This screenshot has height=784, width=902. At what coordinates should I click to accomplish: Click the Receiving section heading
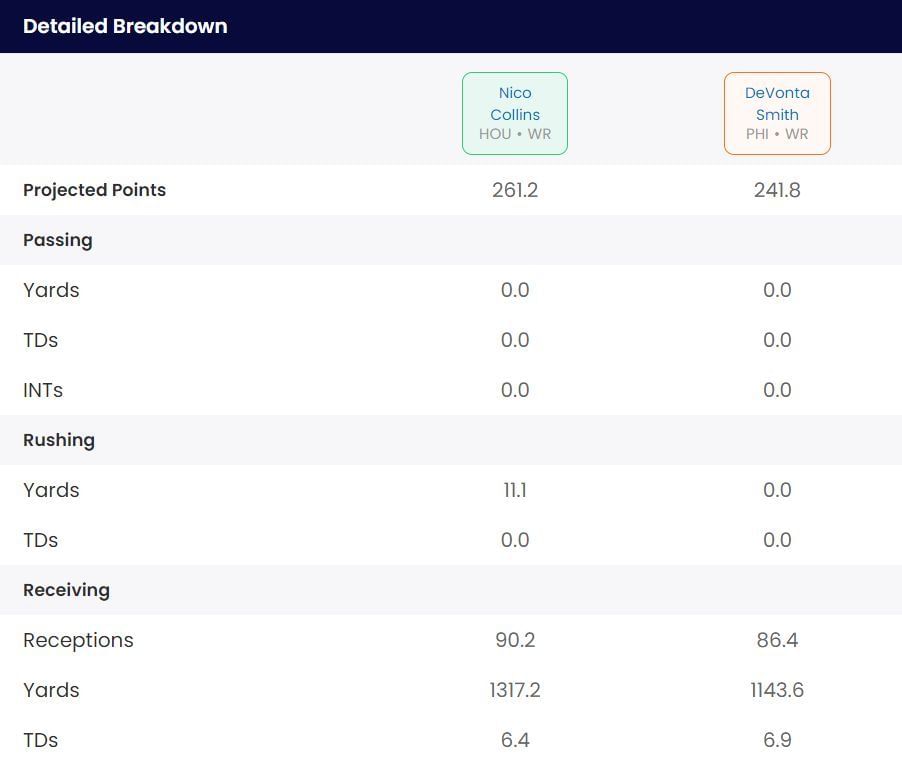pos(66,590)
